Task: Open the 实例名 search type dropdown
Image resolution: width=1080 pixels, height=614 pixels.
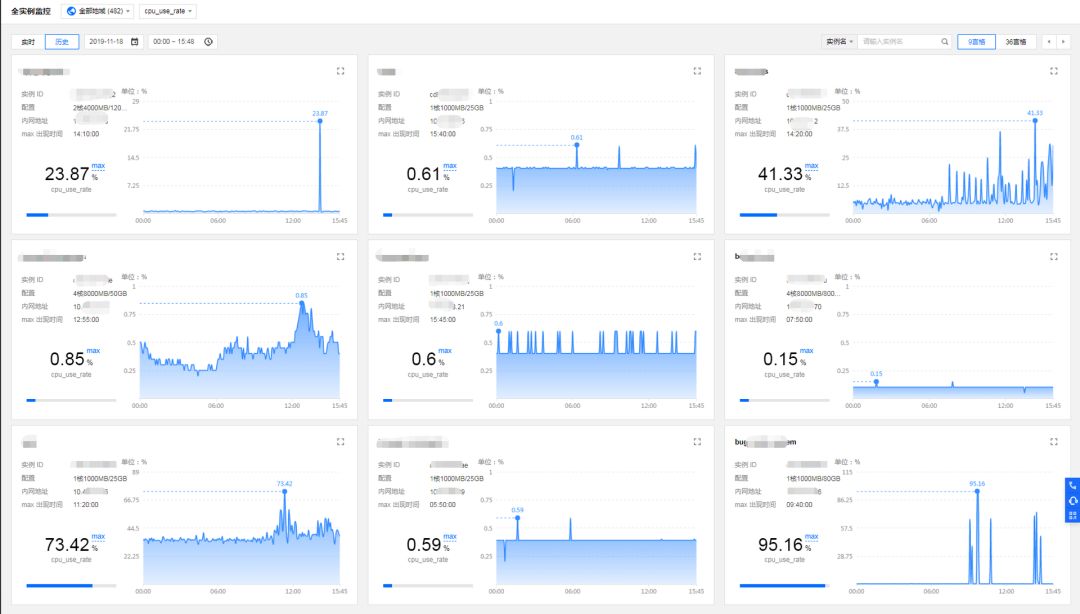Action: [839, 41]
